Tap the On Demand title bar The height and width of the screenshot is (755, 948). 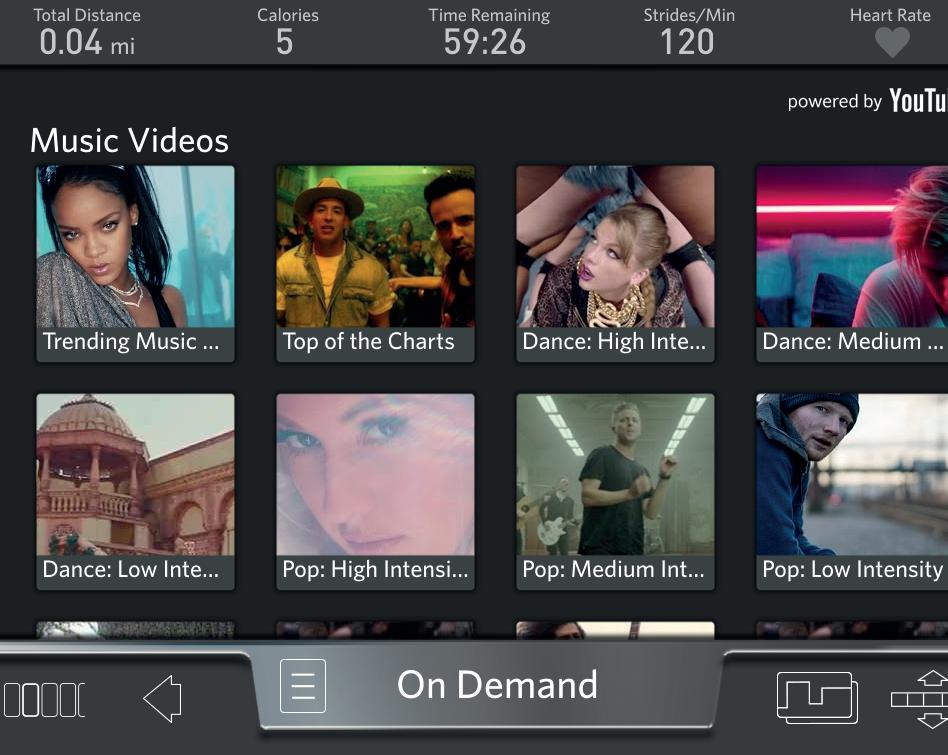point(487,686)
